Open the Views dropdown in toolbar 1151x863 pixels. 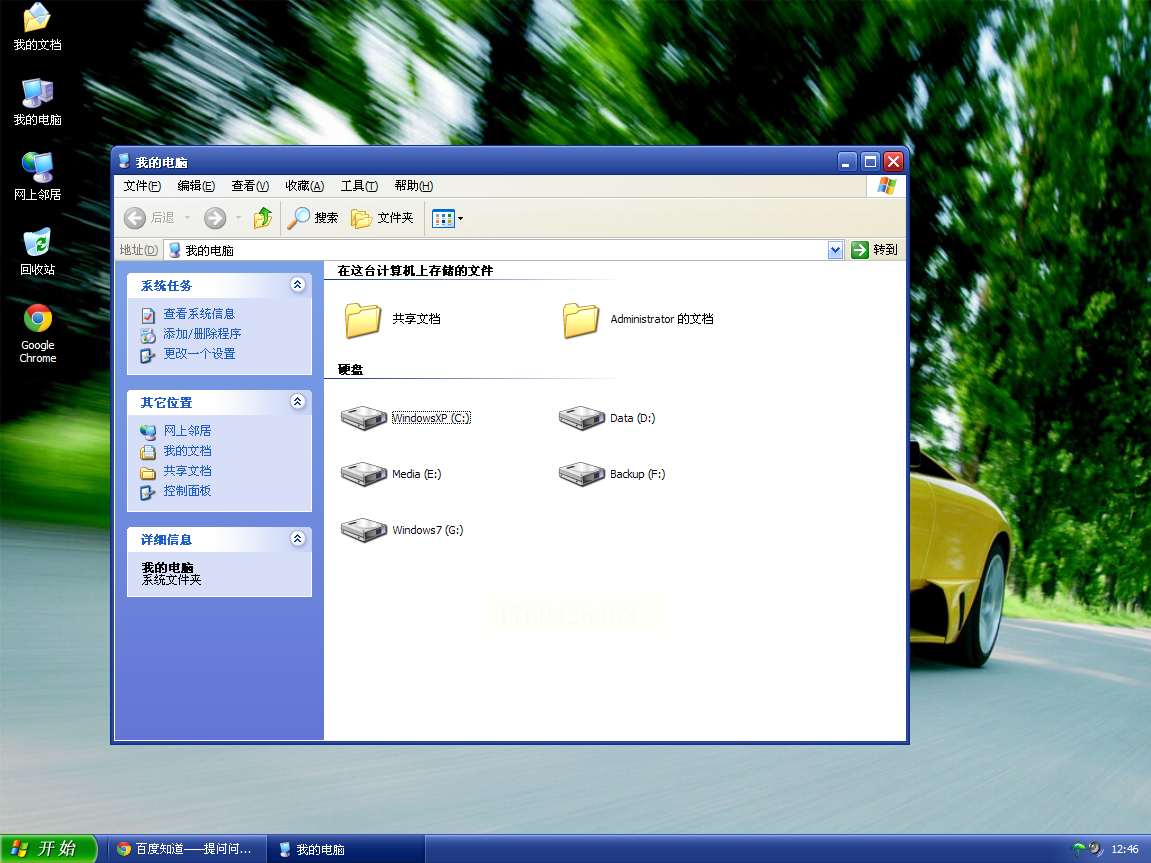[x=447, y=218]
